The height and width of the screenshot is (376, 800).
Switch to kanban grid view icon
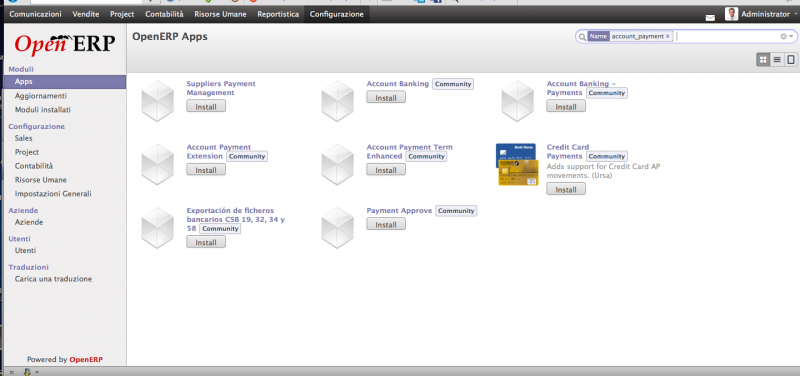(x=763, y=60)
